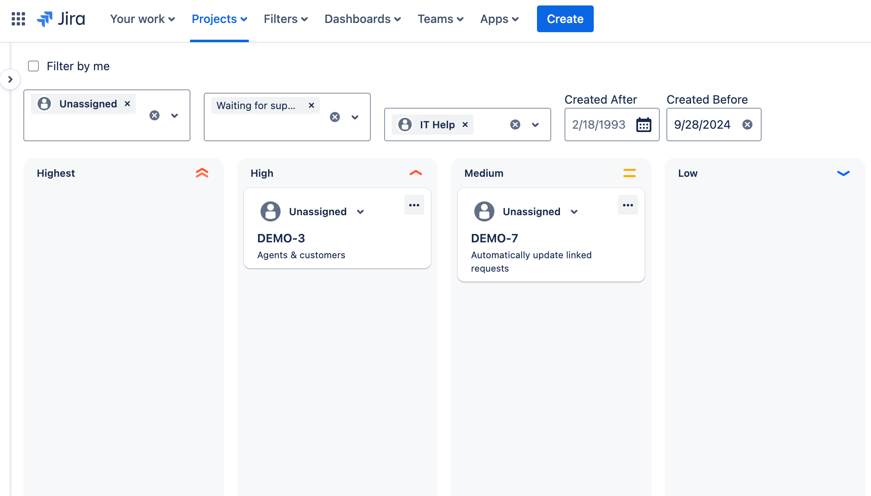Clear the Created Before date
The height and width of the screenshot is (496, 871).
[747, 125]
